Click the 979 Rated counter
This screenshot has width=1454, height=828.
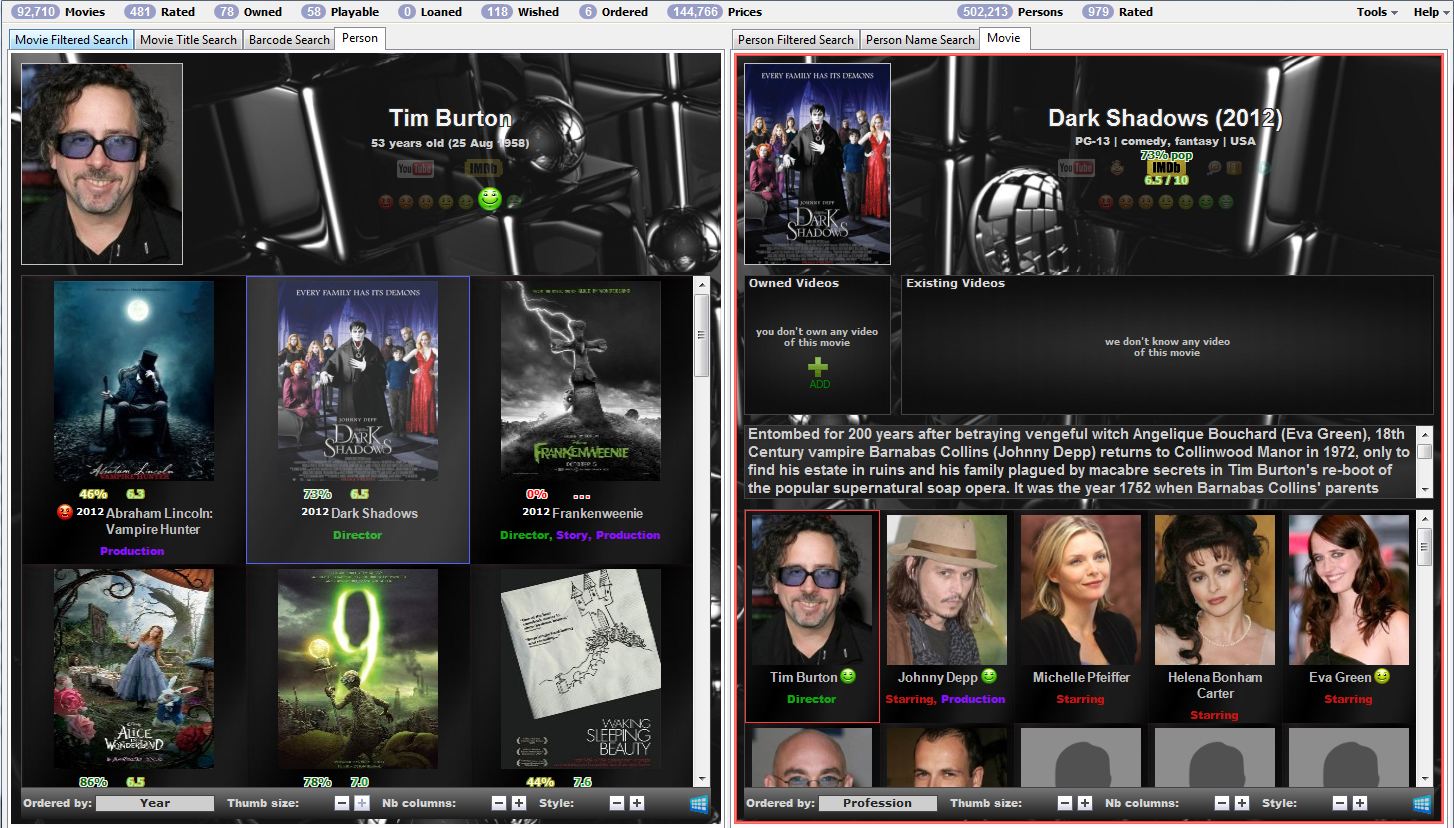coord(1118,12)
